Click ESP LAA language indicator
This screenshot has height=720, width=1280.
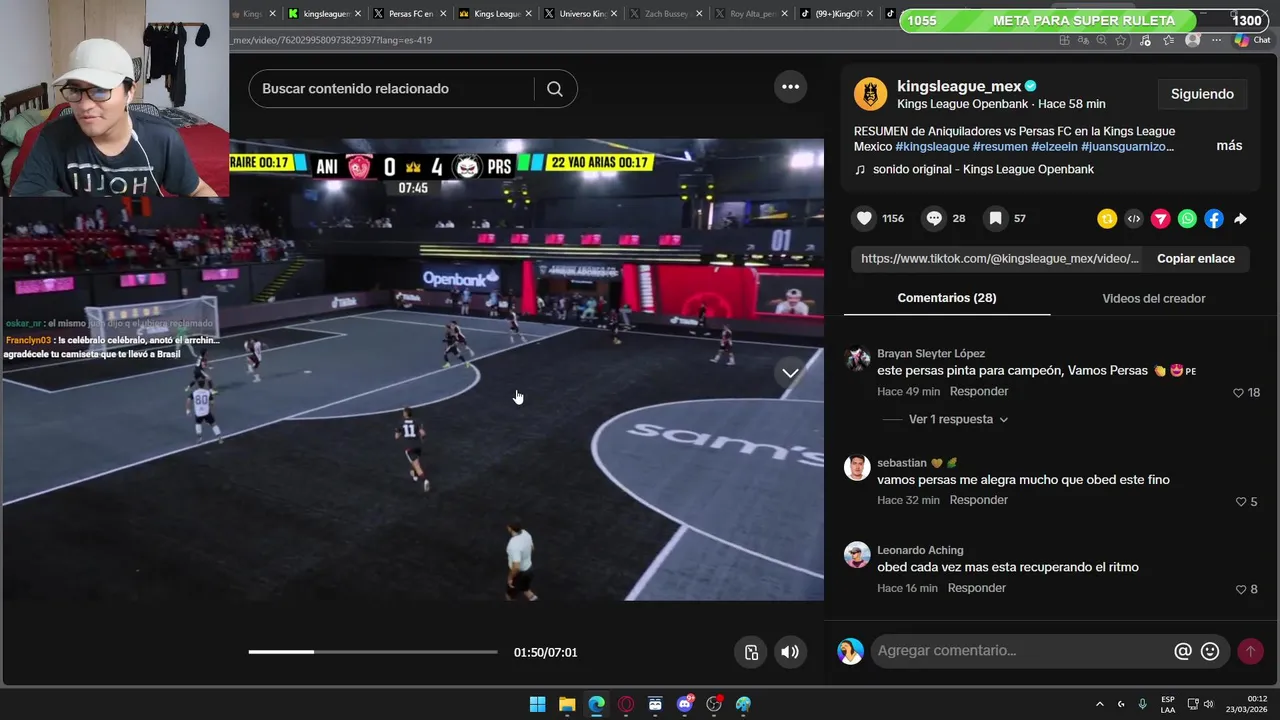pos(1167,704)
